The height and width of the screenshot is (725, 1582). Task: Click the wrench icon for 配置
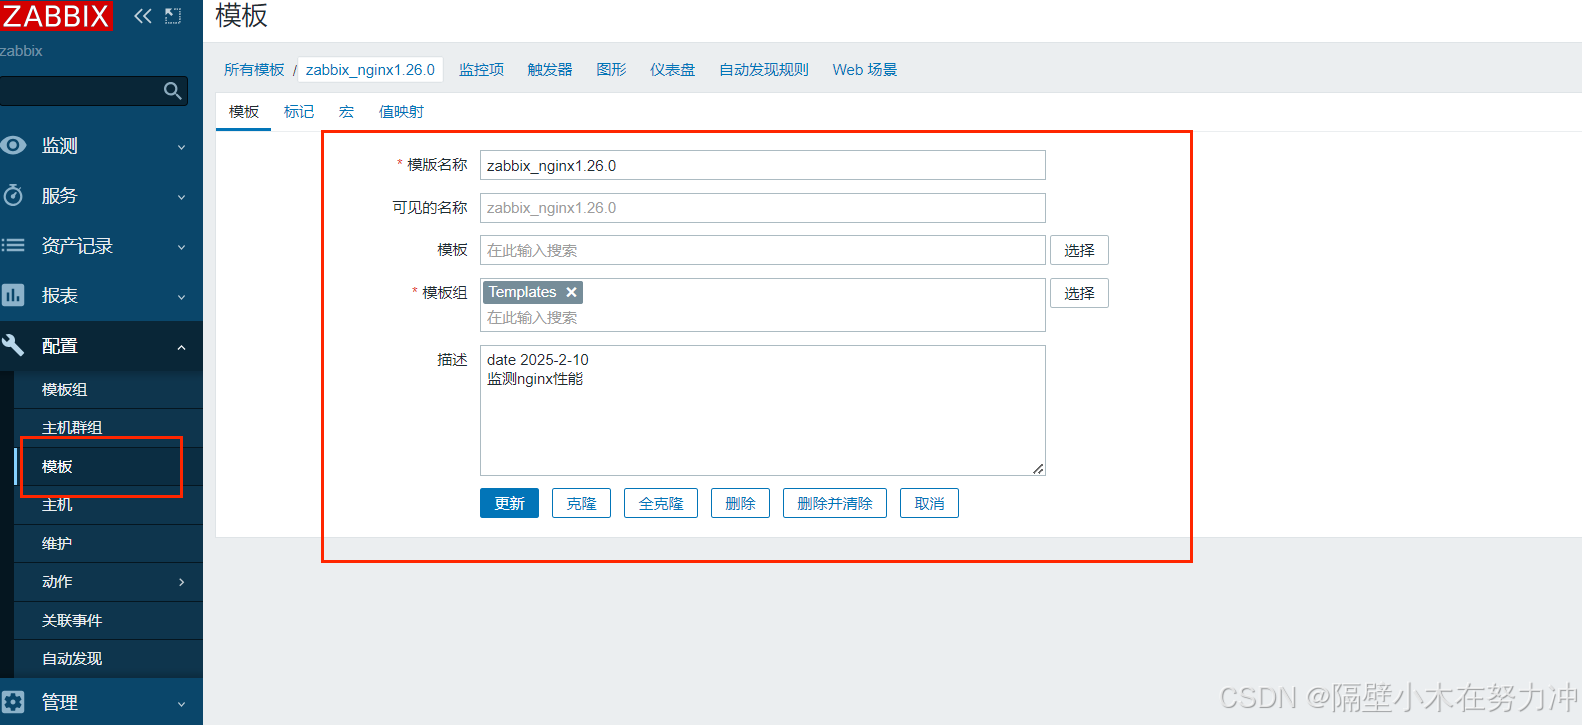pos(13,345)
